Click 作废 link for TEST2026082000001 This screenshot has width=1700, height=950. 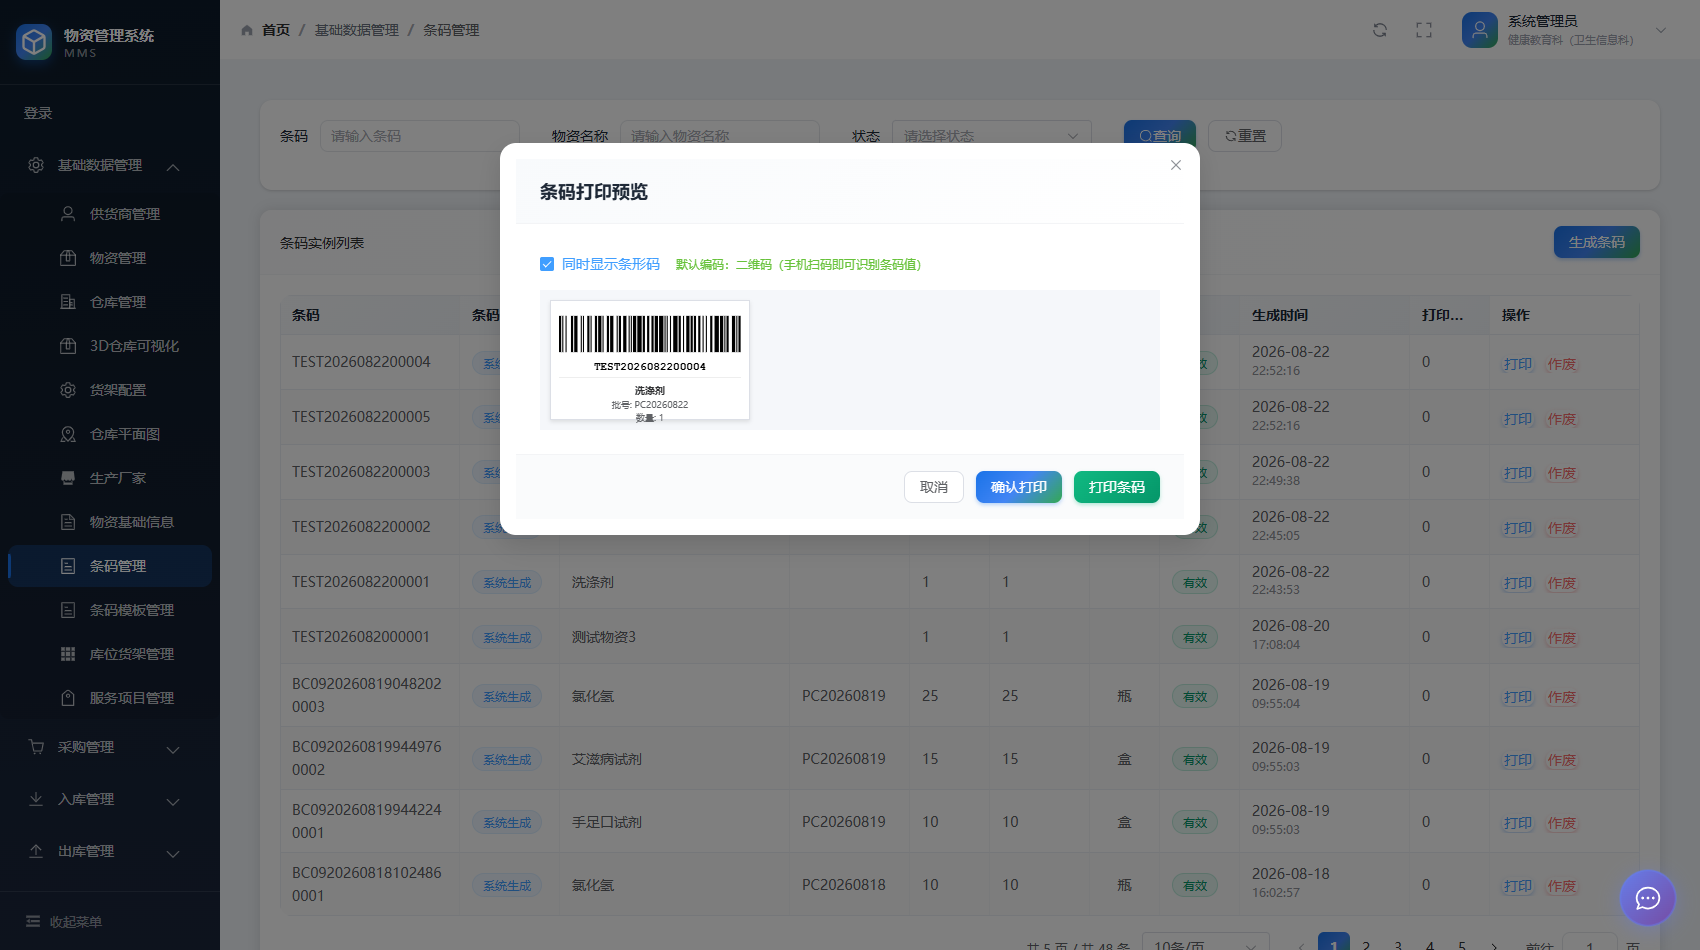tap(1562, 638)
